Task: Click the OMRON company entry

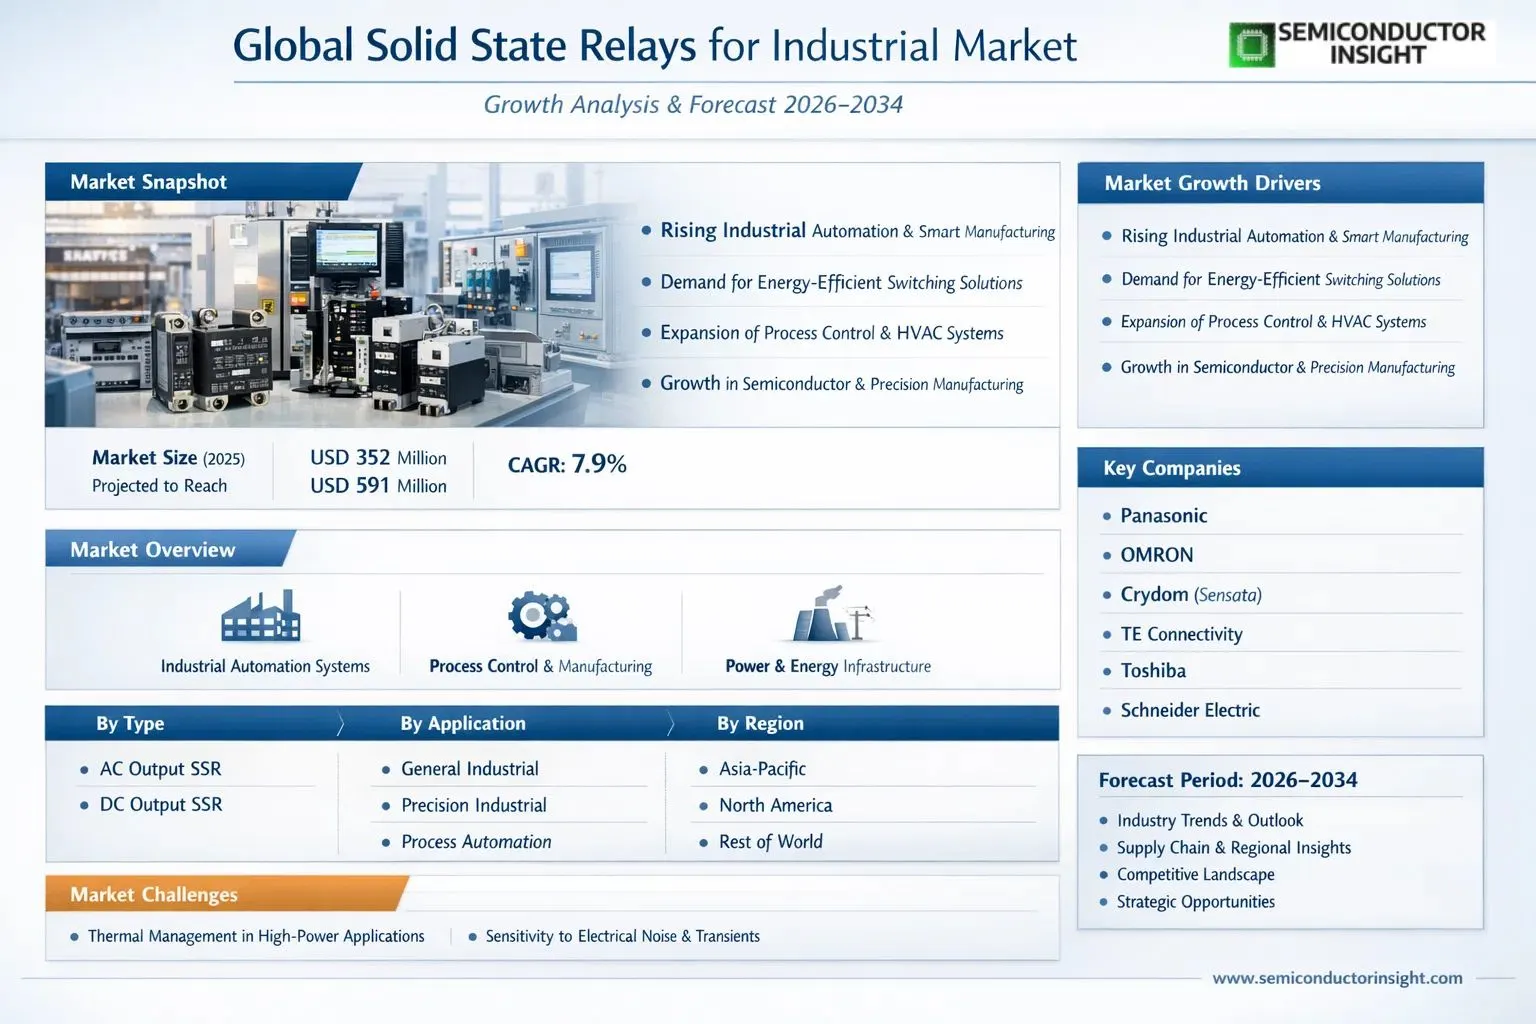Action: 1156,555
